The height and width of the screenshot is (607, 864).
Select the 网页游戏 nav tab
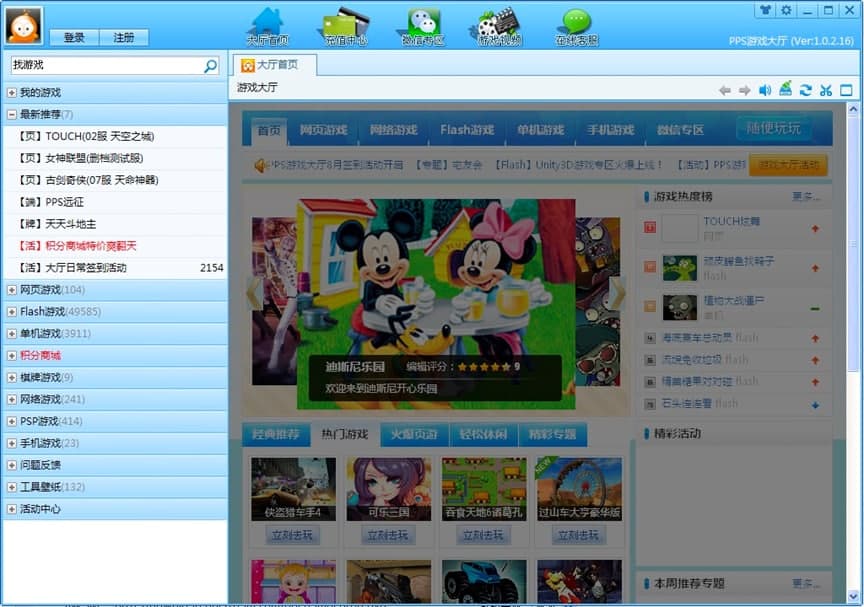tap(323, 131)
